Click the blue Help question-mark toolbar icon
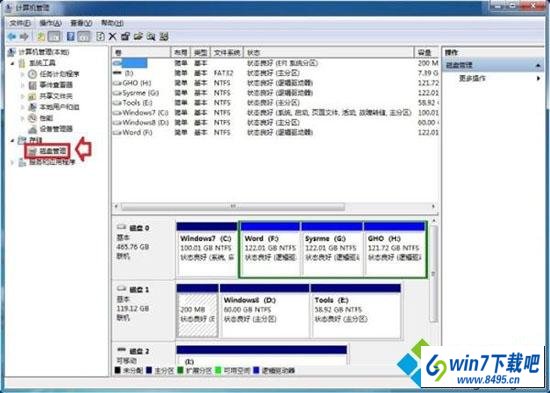 click(71, 36)
